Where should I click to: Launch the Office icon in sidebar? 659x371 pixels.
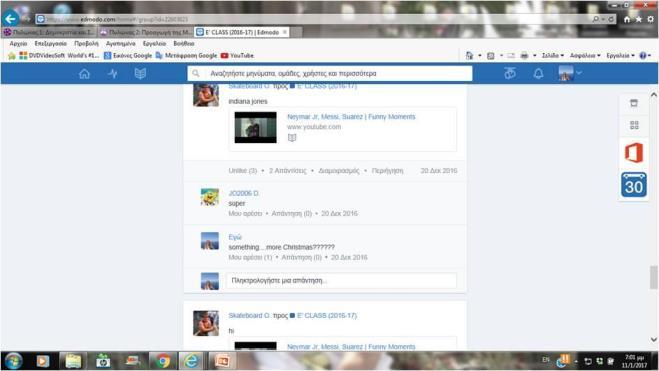pos(634,153)
